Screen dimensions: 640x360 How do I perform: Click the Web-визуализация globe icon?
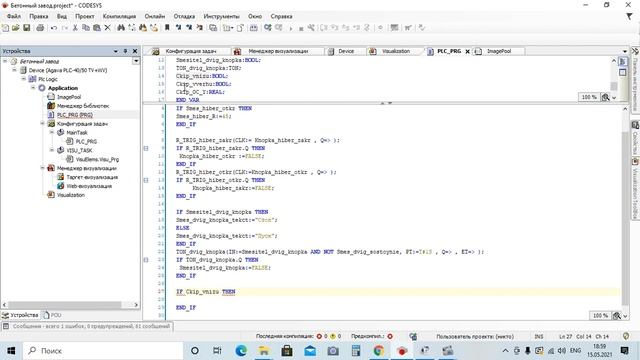(x=60, y=186)
